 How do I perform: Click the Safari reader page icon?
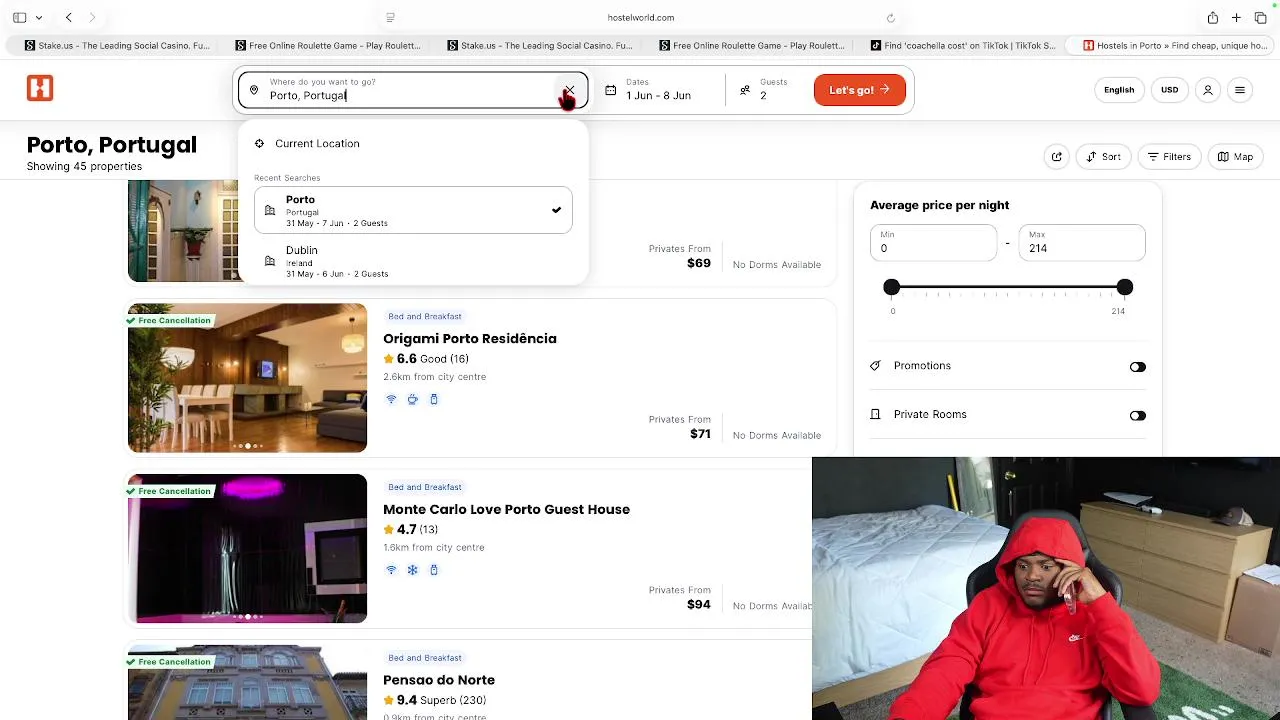click(x=390, y=18)
